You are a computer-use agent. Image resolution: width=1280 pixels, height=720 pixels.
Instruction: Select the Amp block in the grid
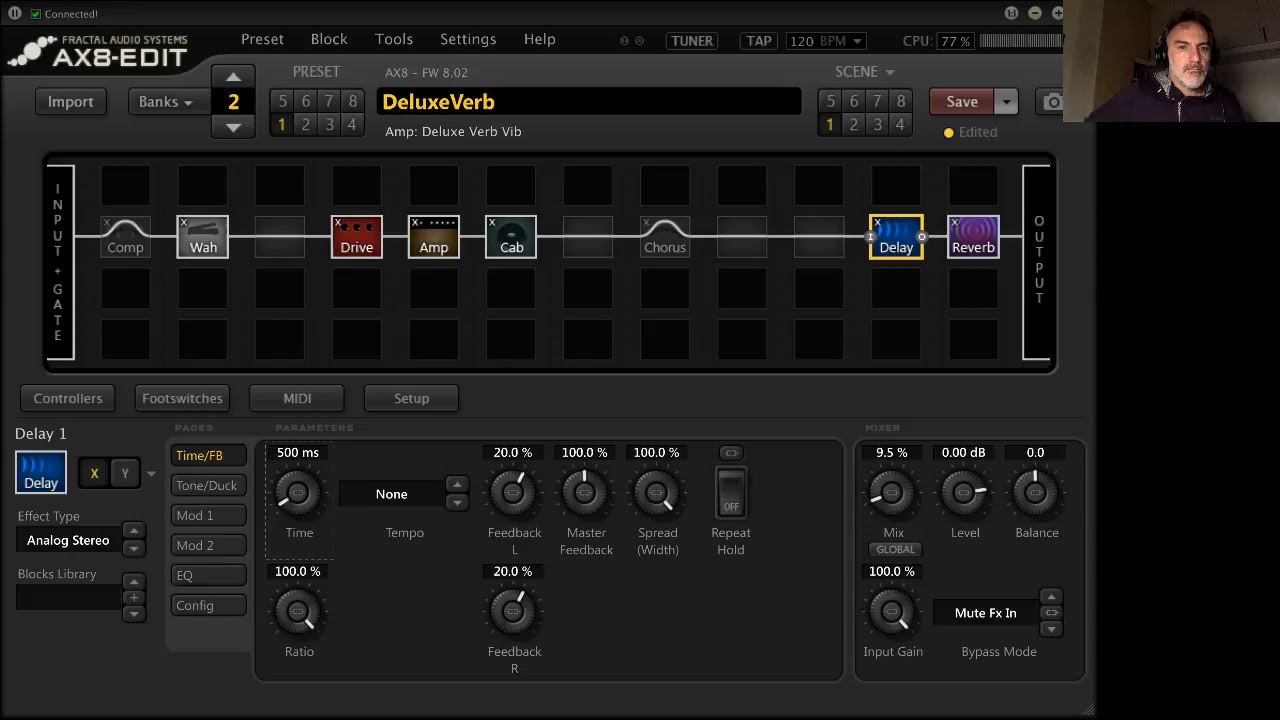[x=434, y=237]
